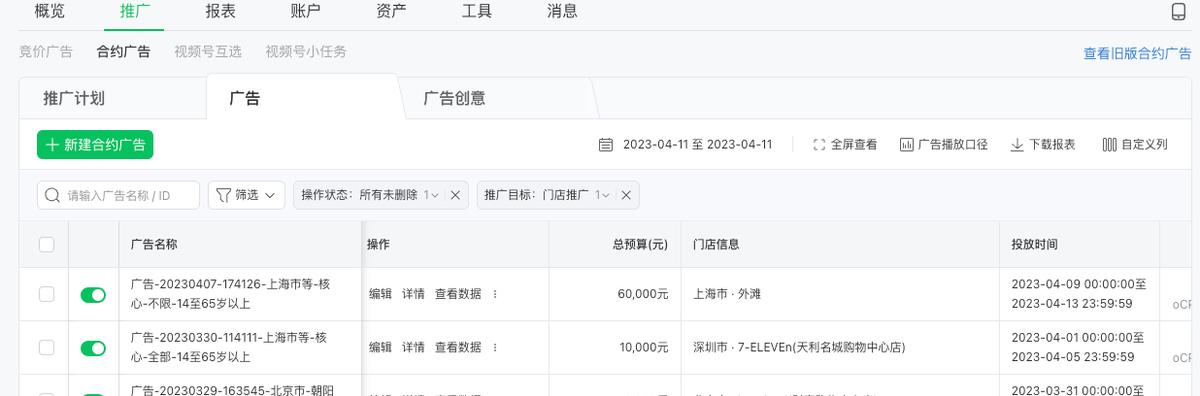Viewport: 1200px width, 396px height.
Task: Click the 总预算(元) column header
Action: (640, 244)
